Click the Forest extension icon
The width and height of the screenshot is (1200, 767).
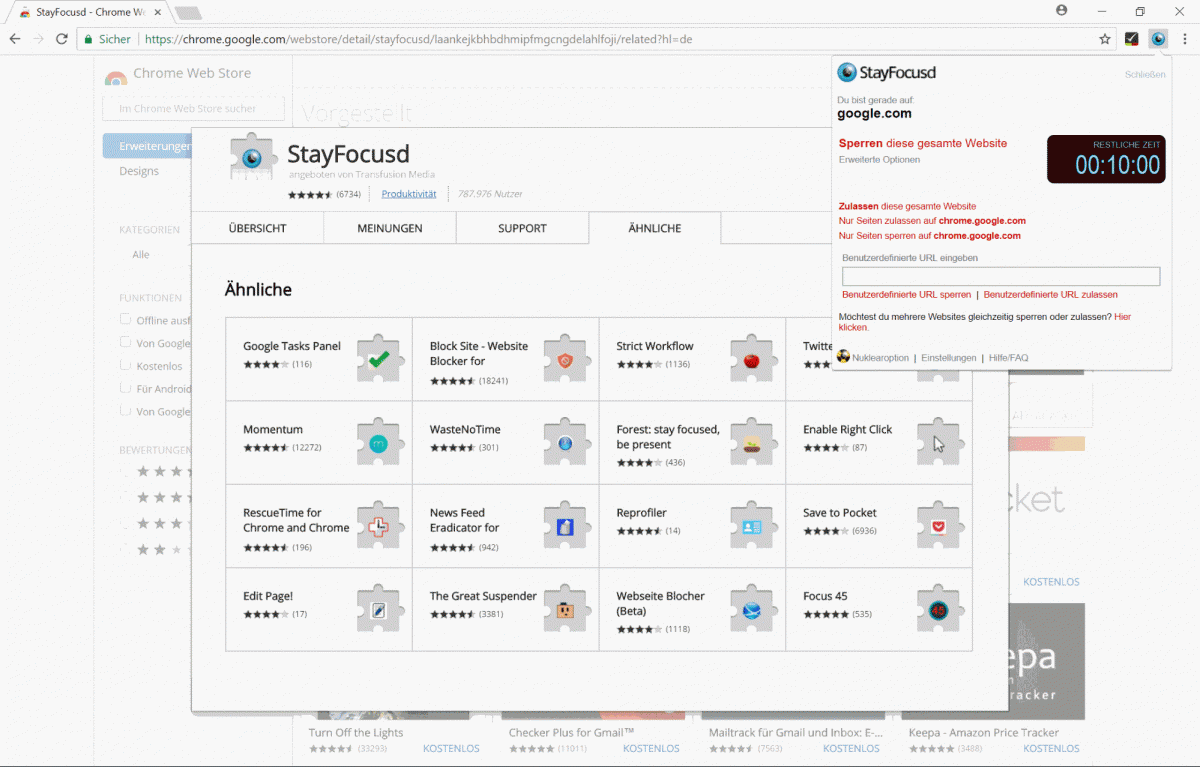click(x=752, y=441)
